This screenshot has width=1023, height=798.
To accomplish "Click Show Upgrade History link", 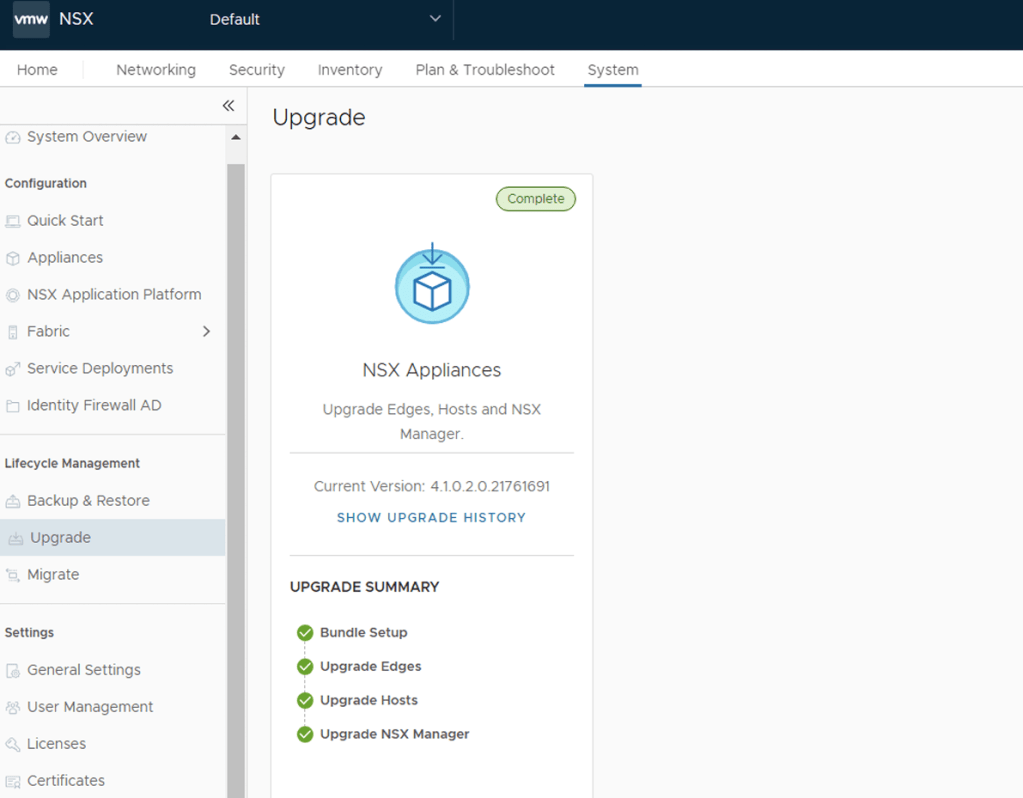I will click(x=431, y=518).
